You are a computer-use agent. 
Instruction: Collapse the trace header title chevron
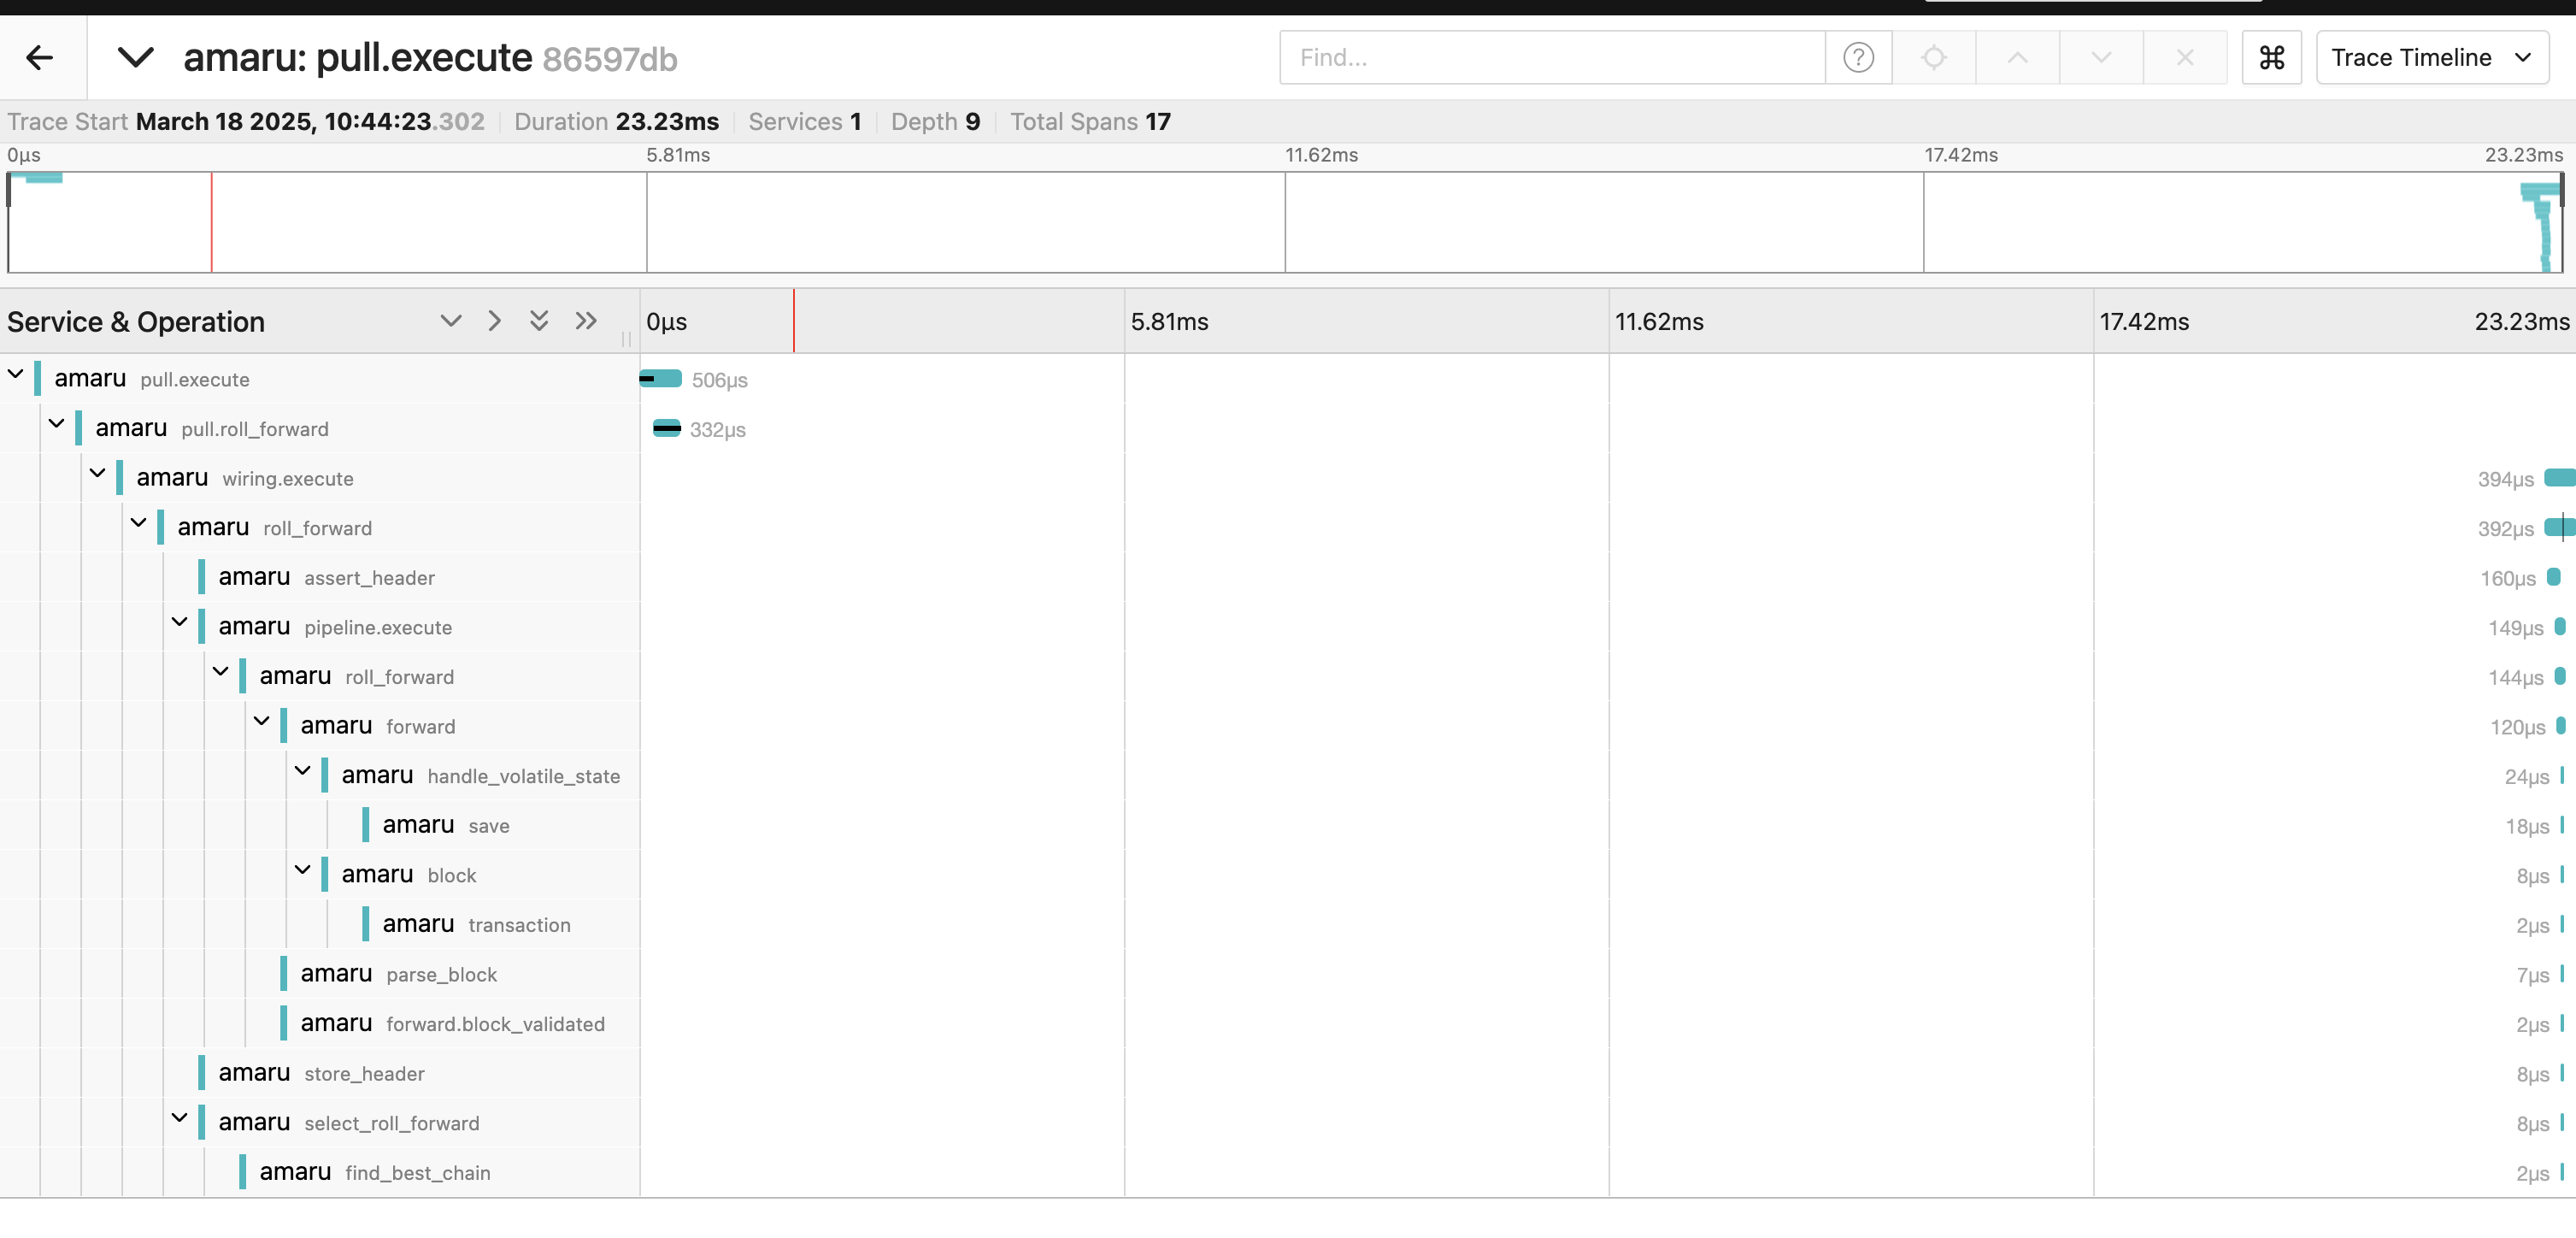coord(136,58)
